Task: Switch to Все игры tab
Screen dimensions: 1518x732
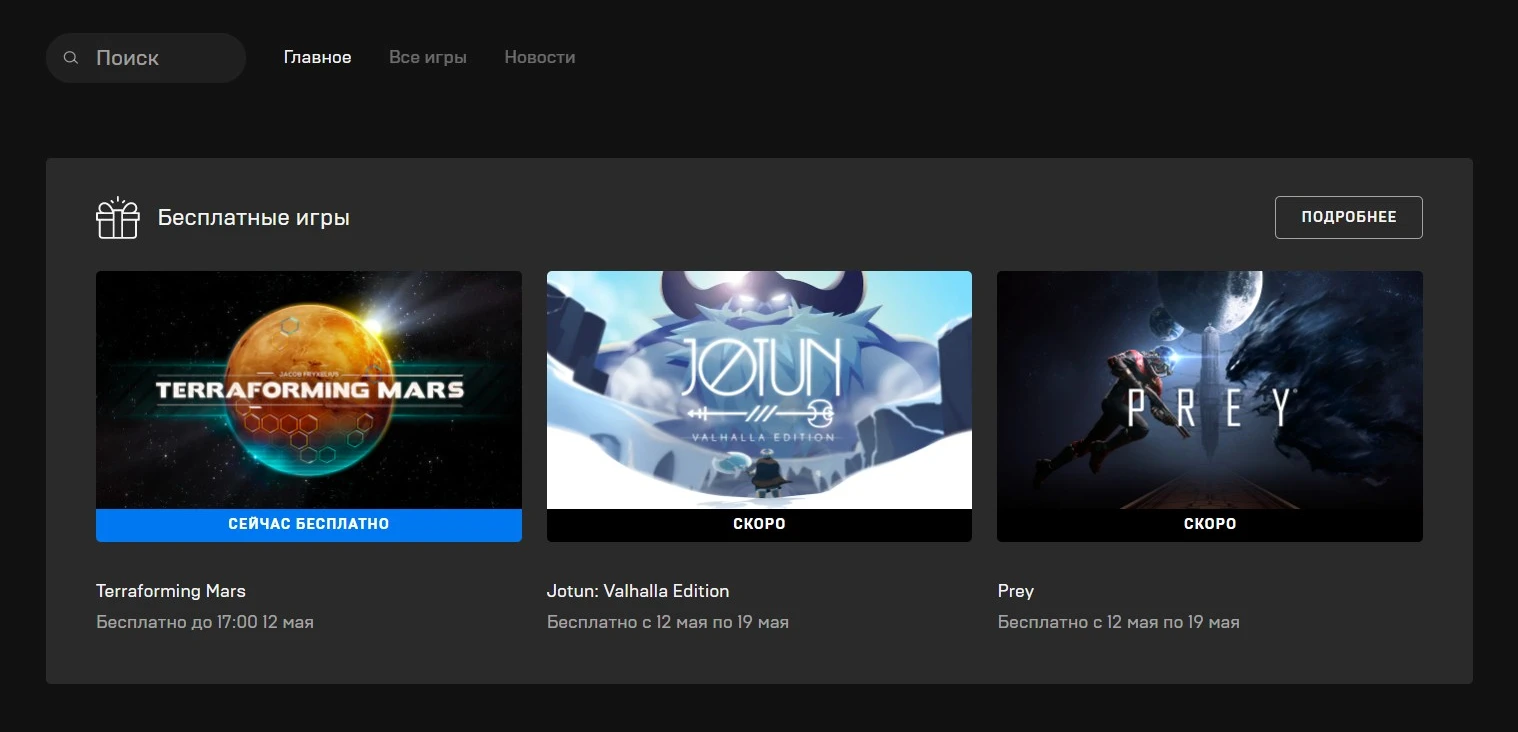Action: coord(428,58)
